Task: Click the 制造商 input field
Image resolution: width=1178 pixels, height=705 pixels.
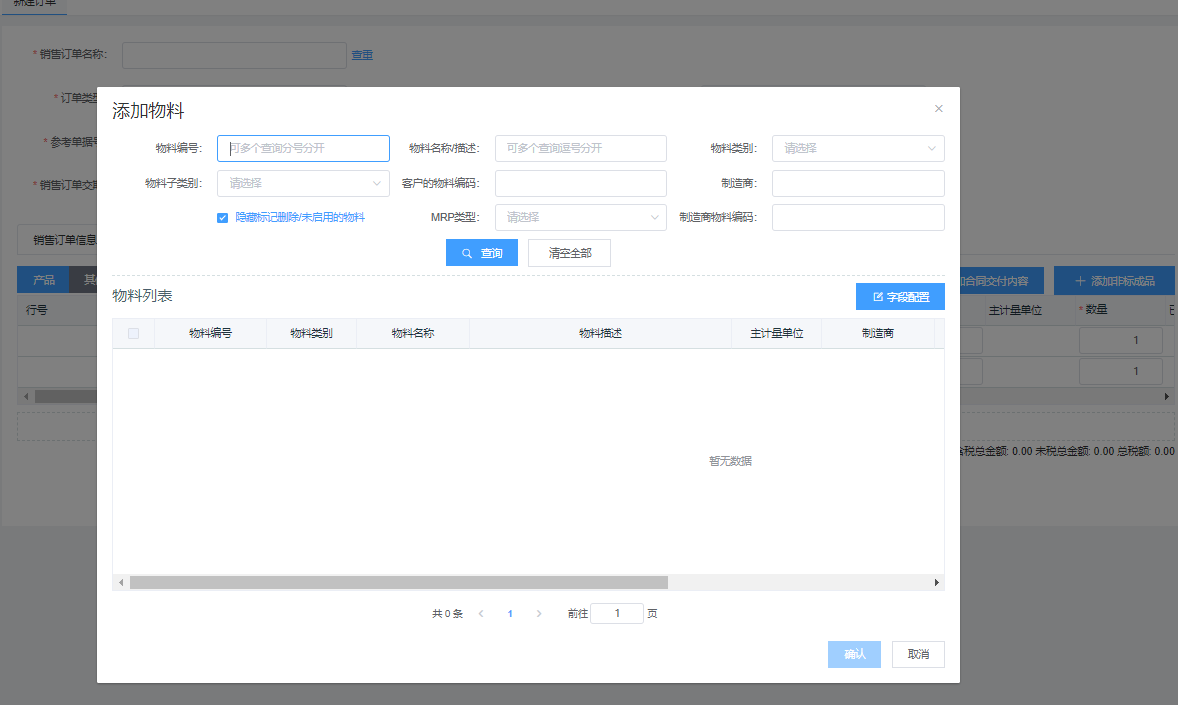Action: tap(857, 183)
